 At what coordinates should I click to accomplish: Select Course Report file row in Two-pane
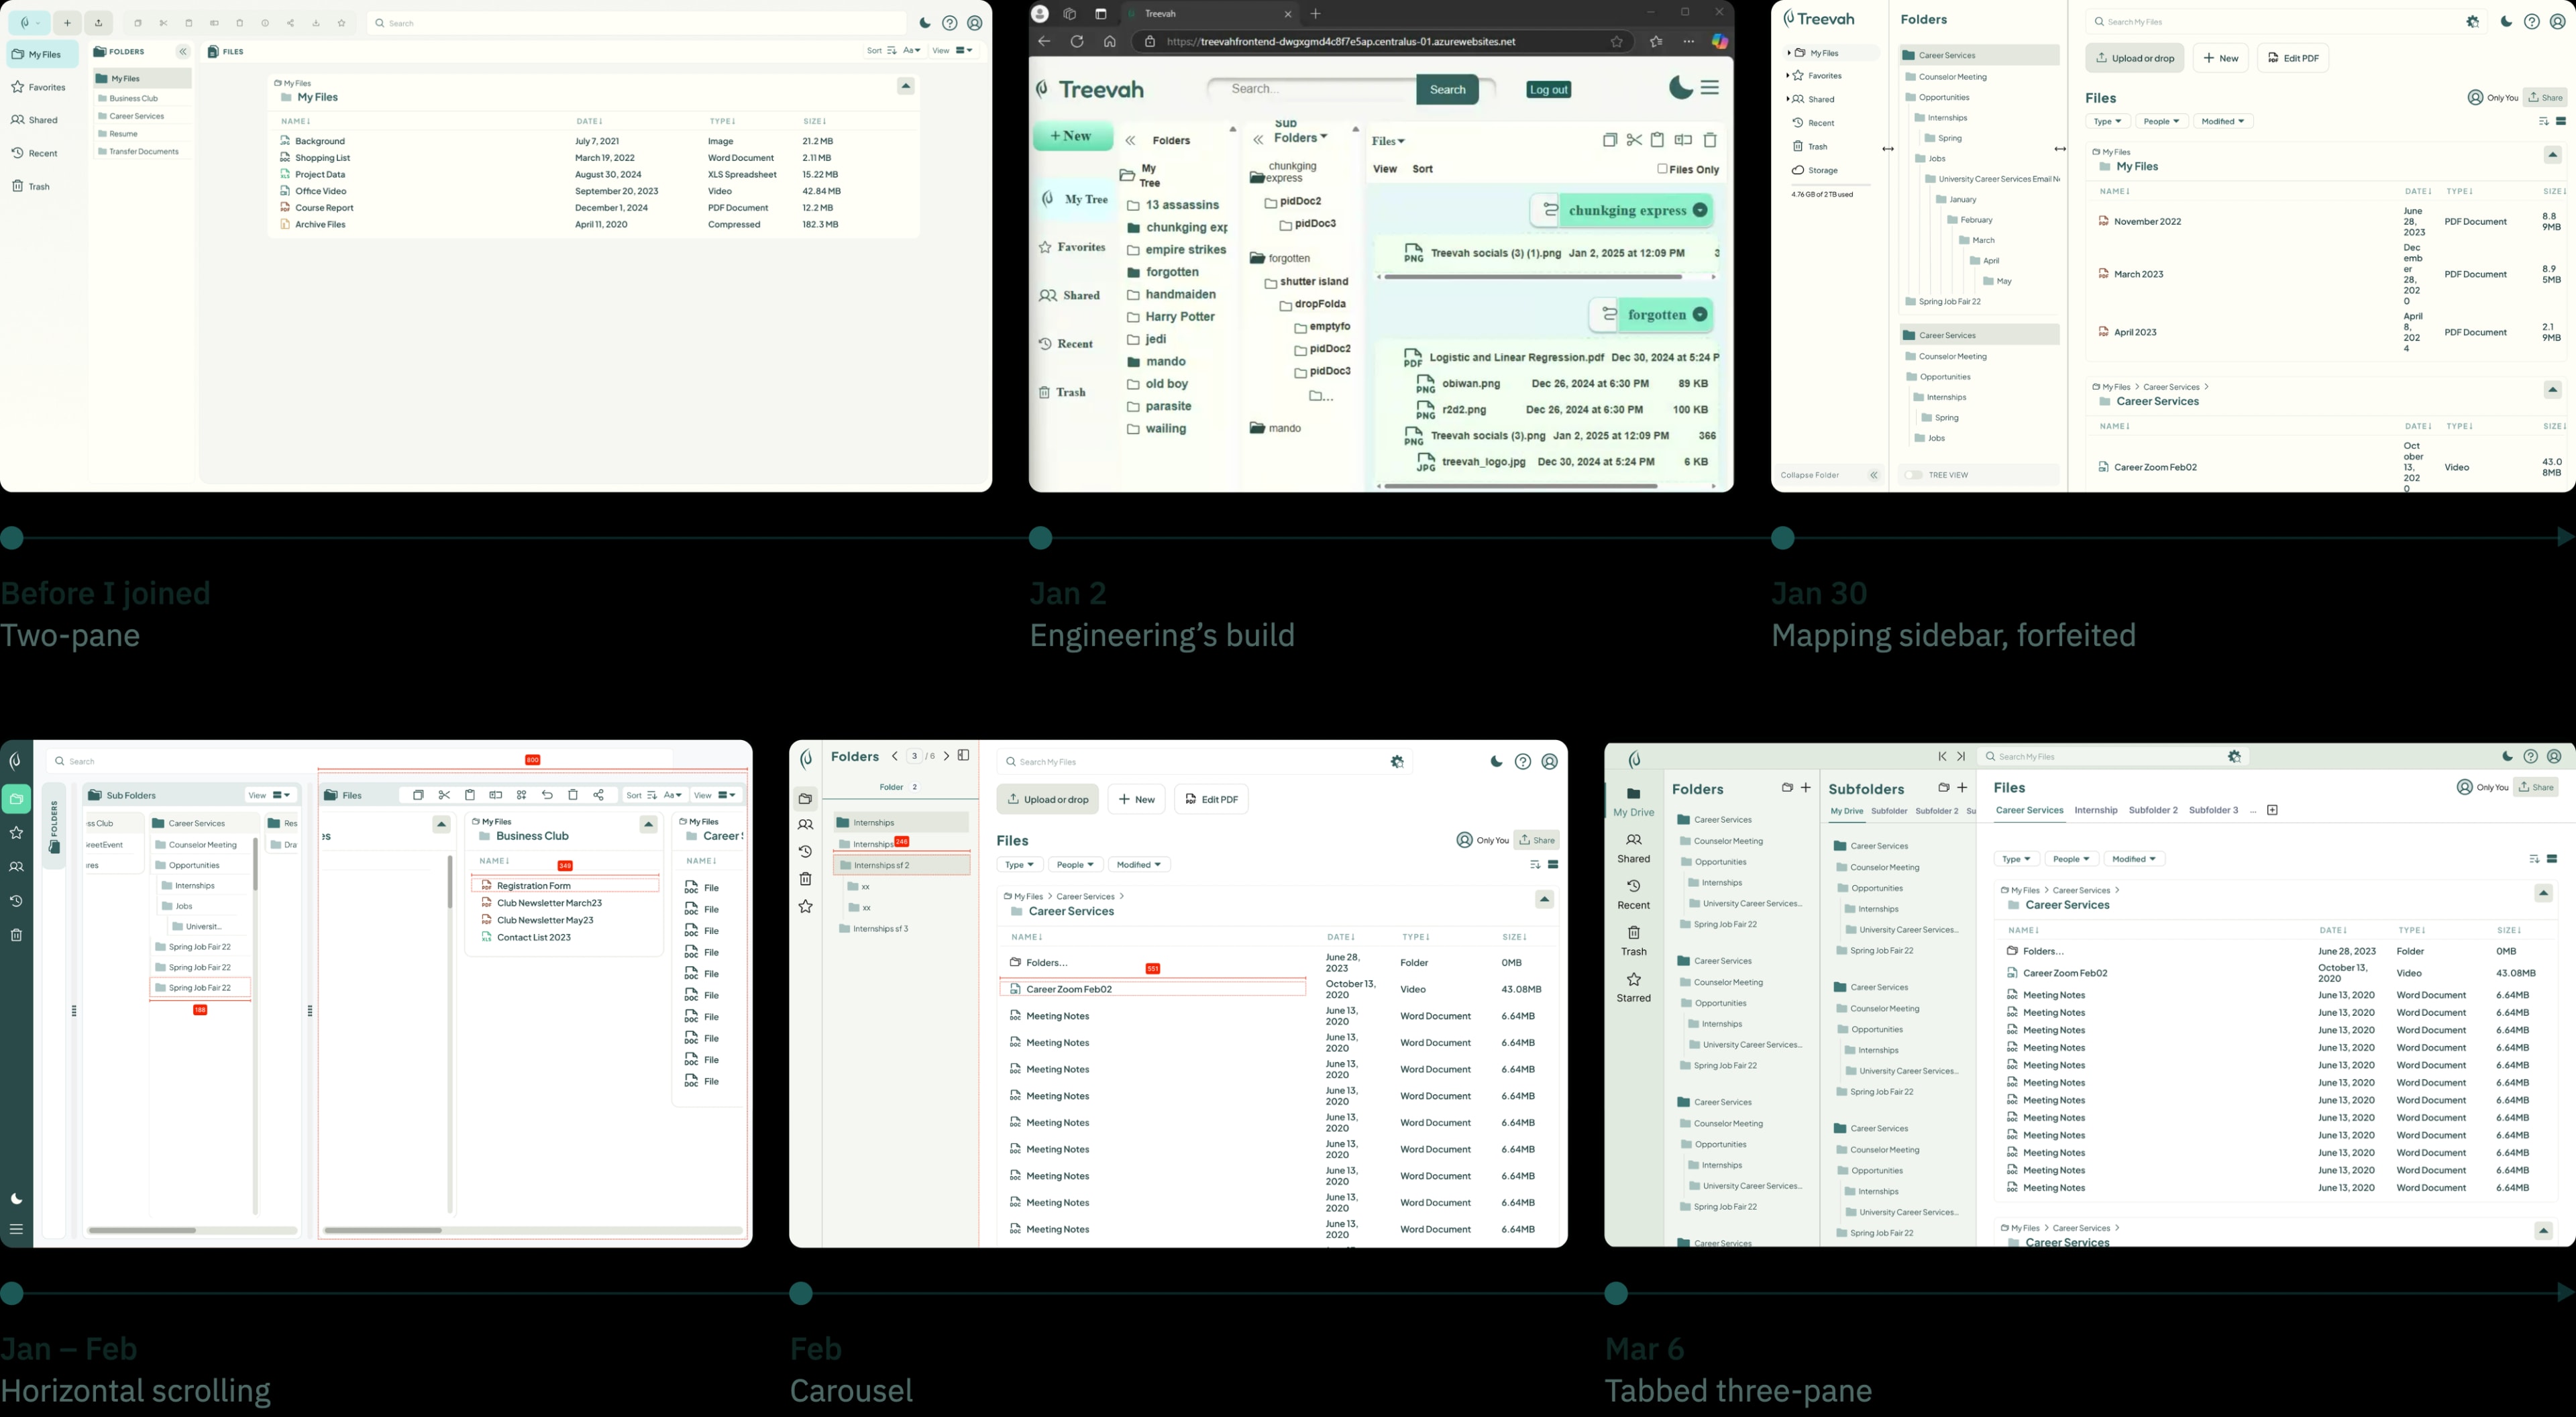click(593, 208)
